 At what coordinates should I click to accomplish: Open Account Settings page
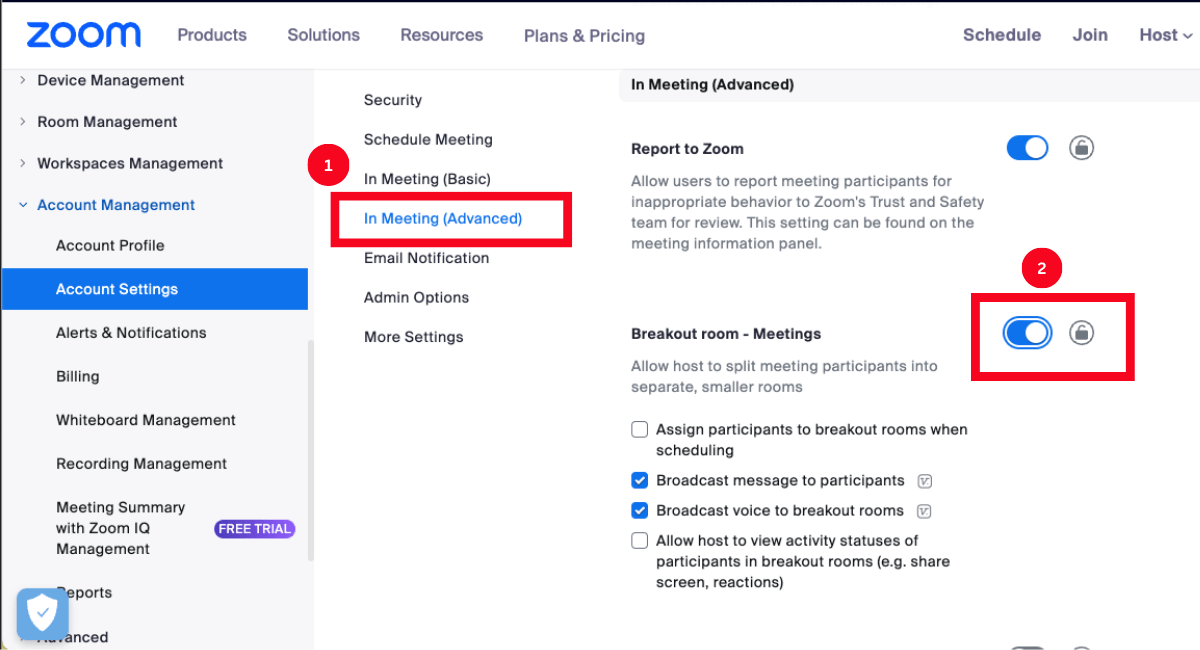(x=155, y=289)
